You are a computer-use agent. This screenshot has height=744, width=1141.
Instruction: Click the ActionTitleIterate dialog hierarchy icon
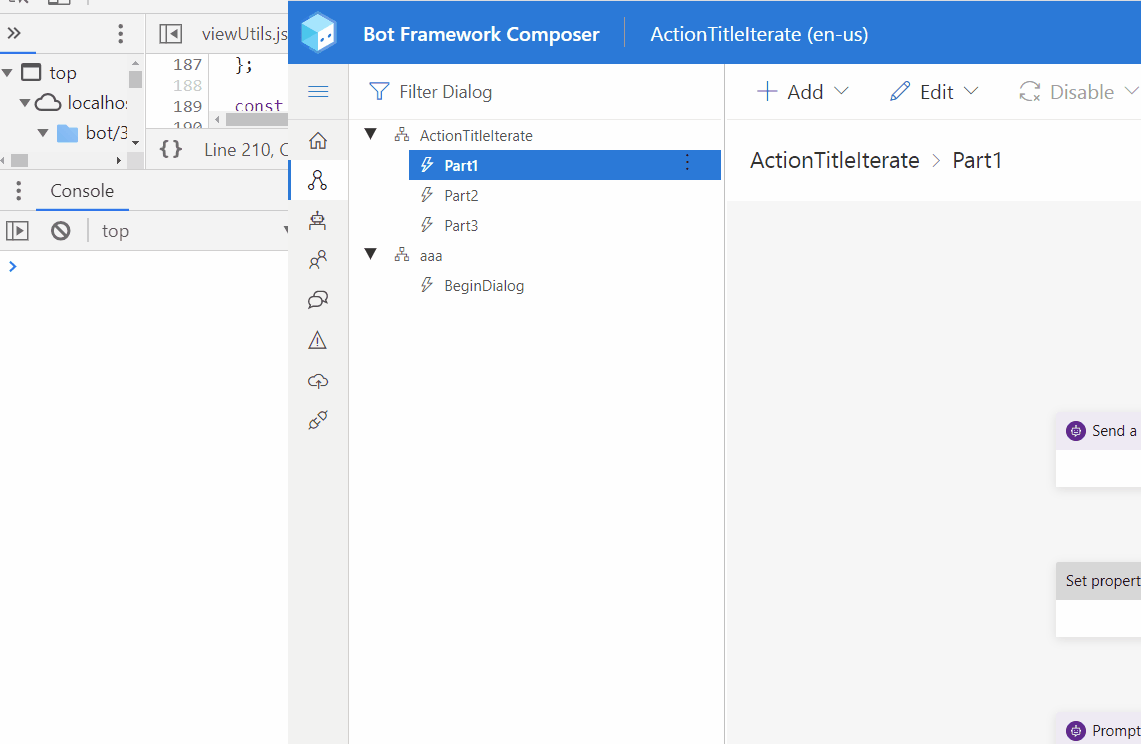pyautogui.click(x=402, y=135)
